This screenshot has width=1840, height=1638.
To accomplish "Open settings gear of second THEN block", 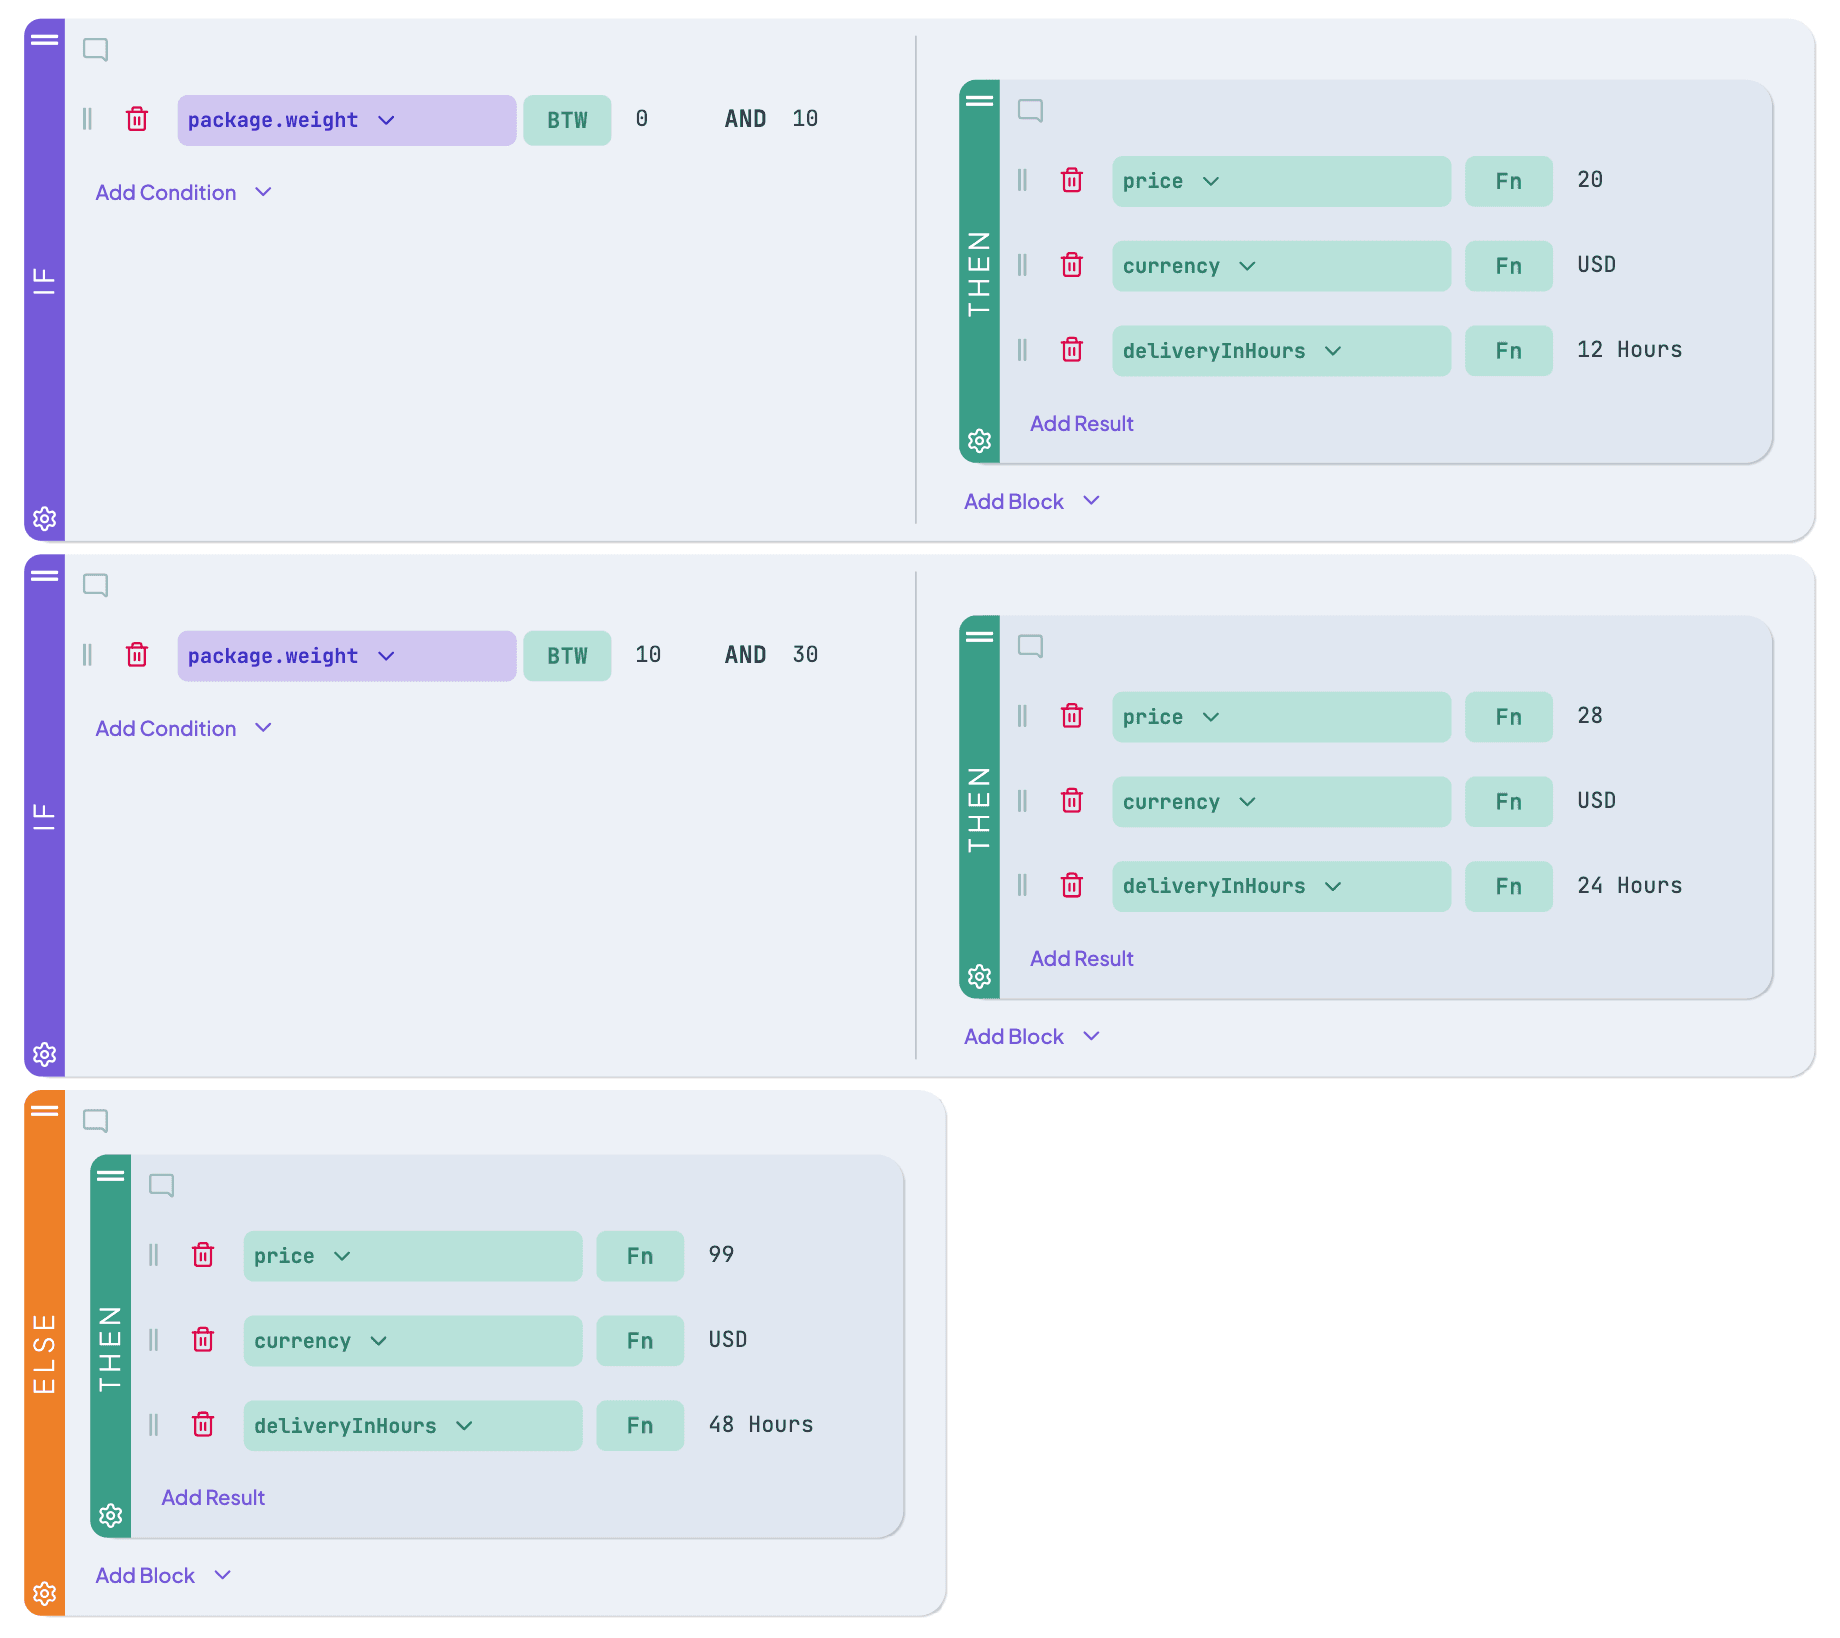I will pos(980,976).
